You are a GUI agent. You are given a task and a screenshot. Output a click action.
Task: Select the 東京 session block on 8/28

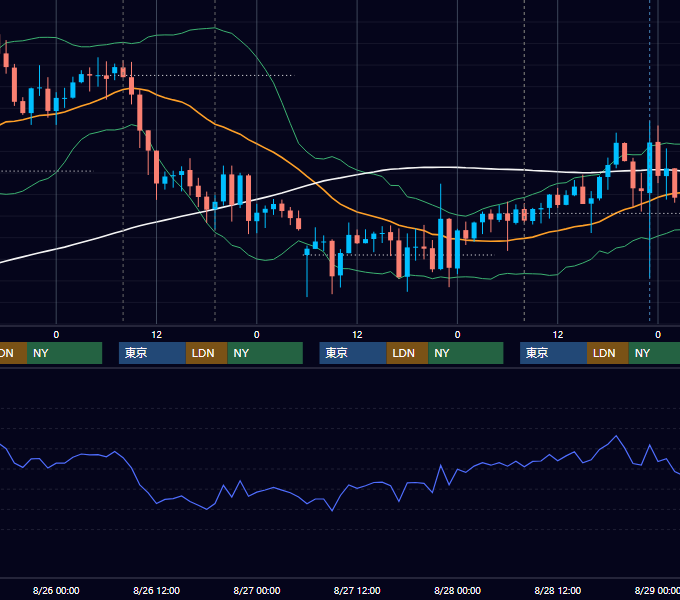pos(553,353)
